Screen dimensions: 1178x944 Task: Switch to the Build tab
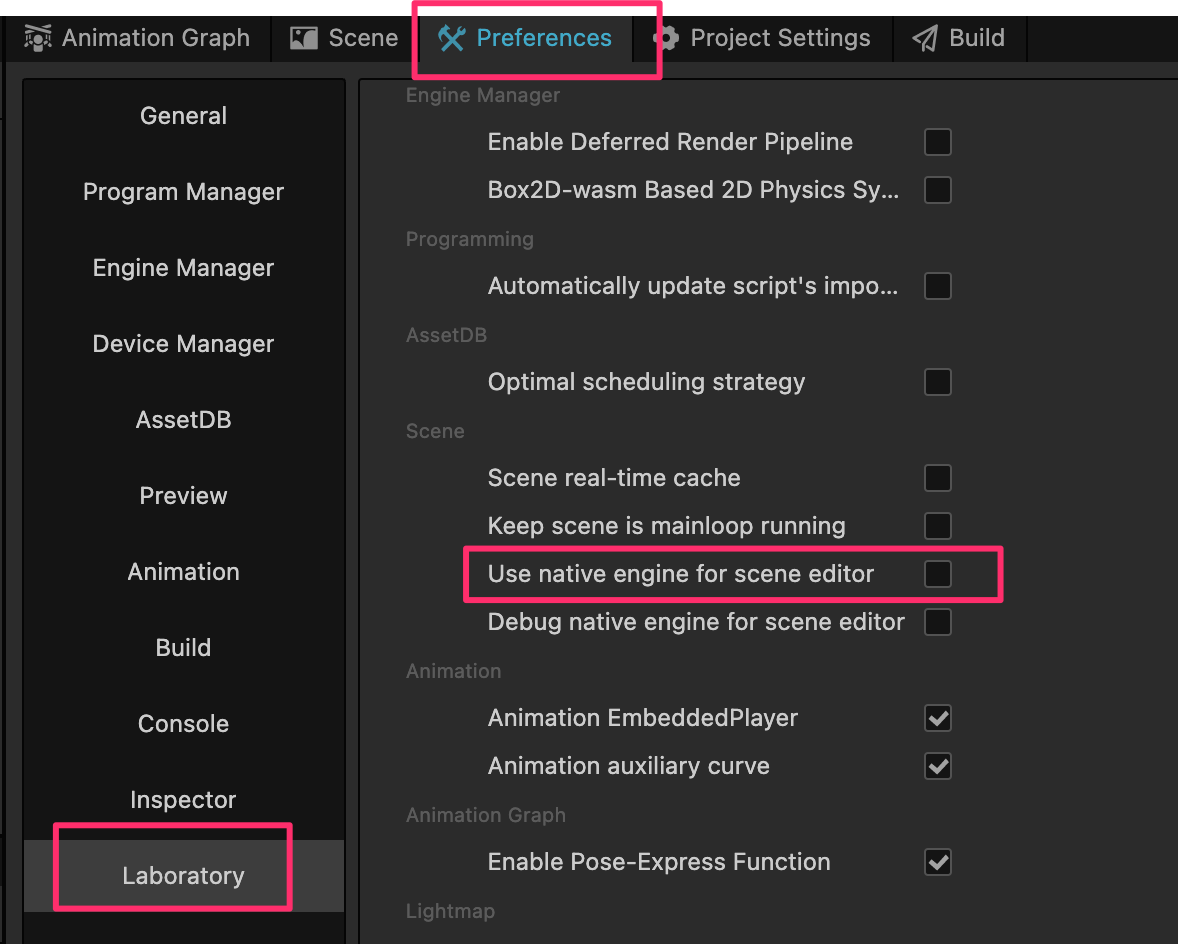(x=959, y=38)
